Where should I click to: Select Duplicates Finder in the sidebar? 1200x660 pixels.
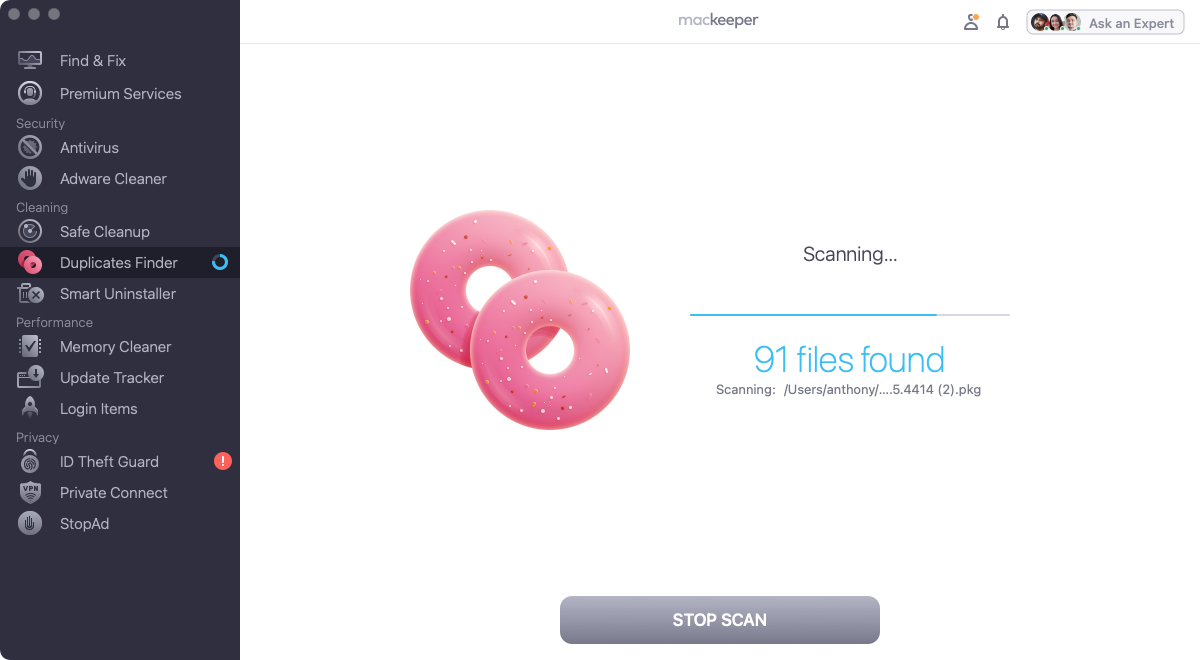120,262
